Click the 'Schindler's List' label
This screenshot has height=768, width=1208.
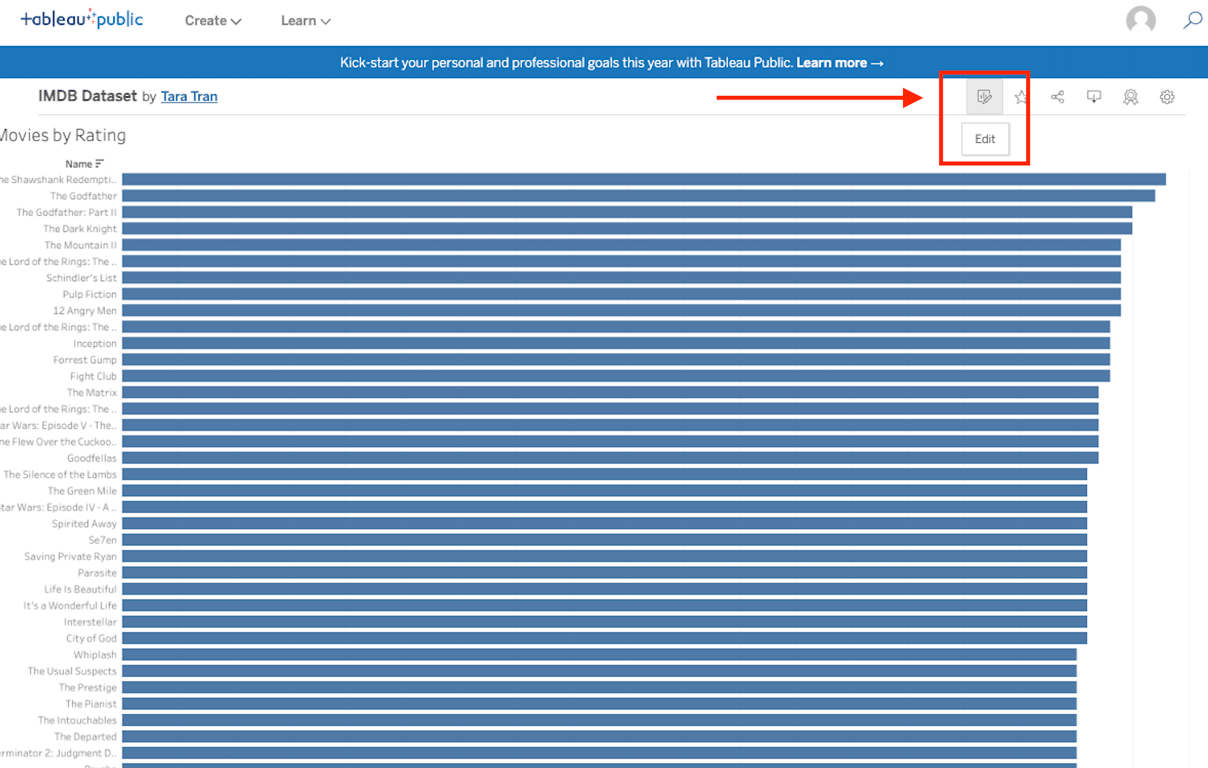coord(81,278)
